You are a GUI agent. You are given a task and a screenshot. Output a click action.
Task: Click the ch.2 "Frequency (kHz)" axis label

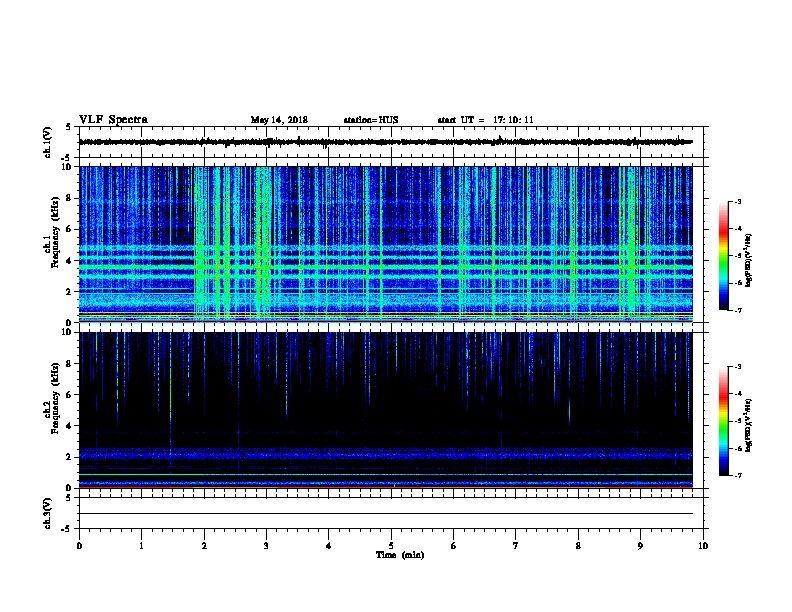[x=55, y=398]
